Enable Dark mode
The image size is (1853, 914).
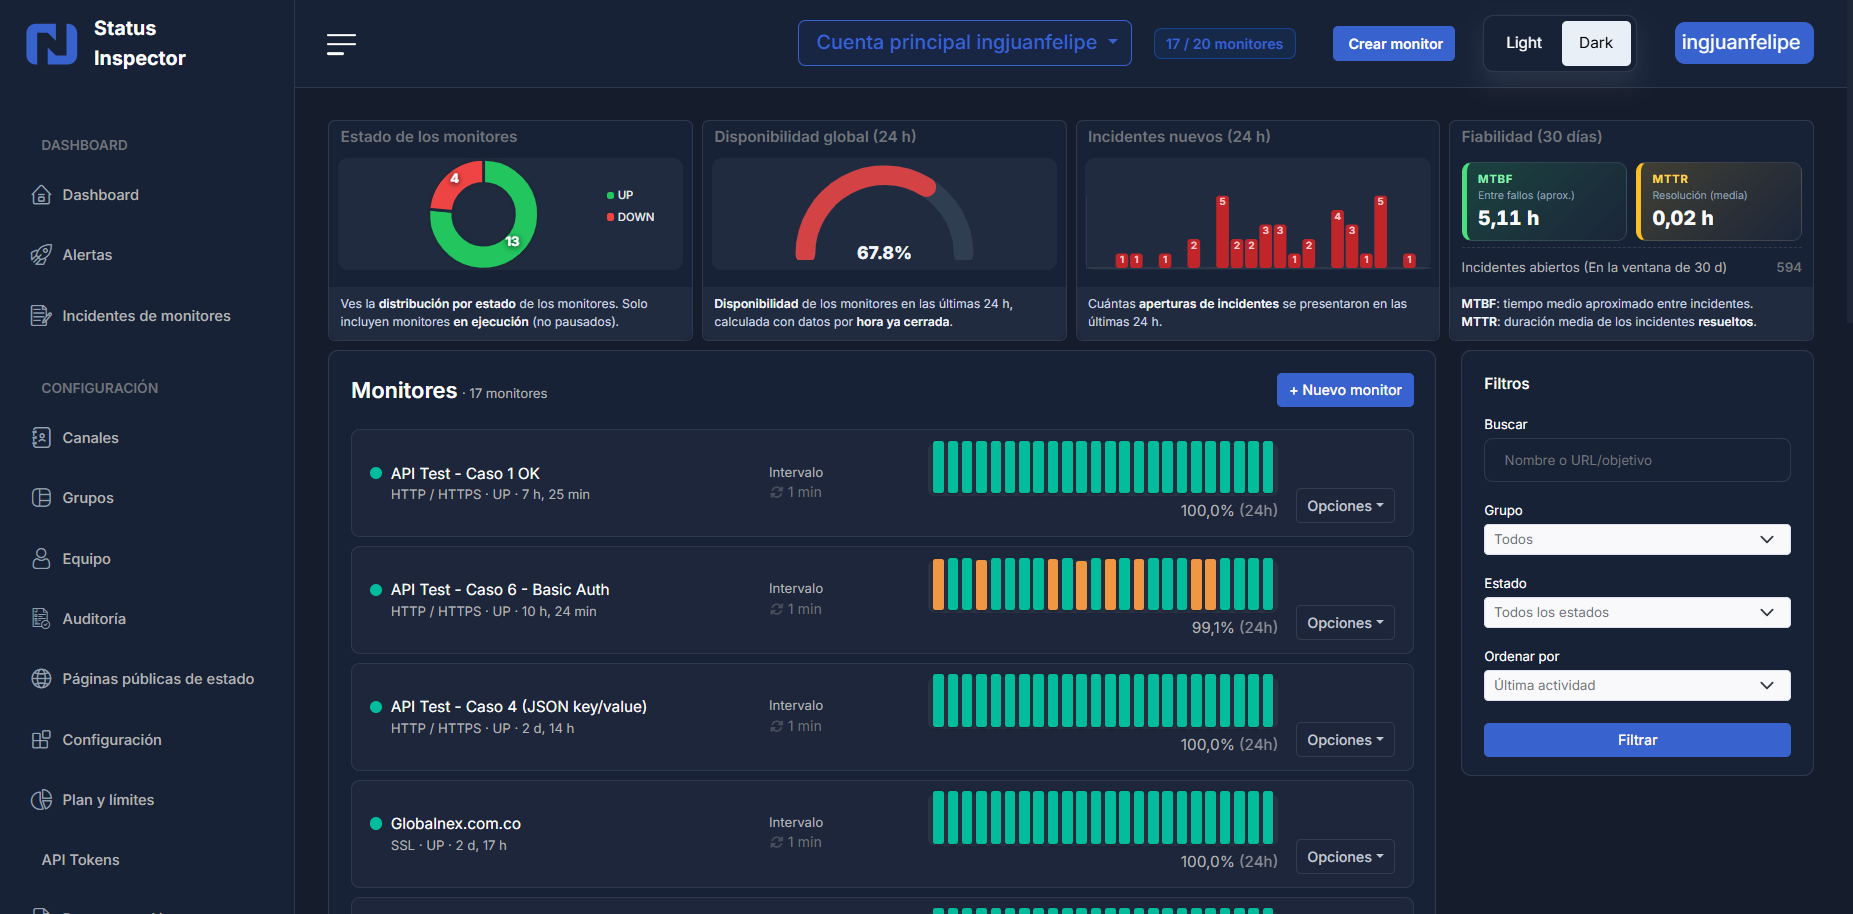[1595, 42]
